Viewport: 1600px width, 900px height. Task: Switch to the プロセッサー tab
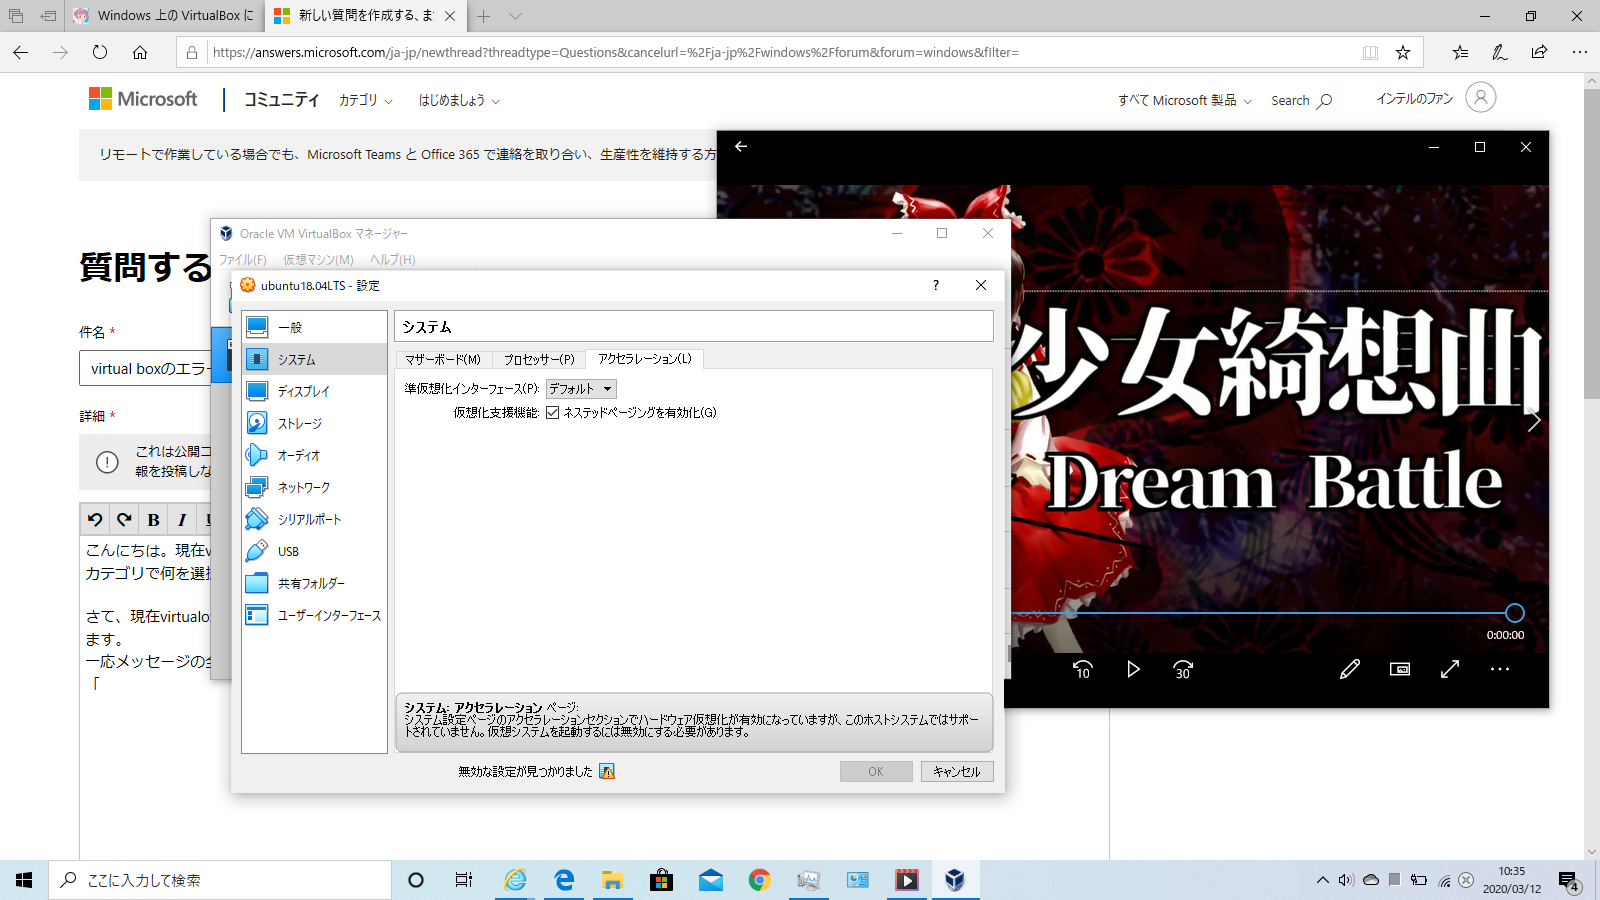pyautogui.click(x=539, y=359)
